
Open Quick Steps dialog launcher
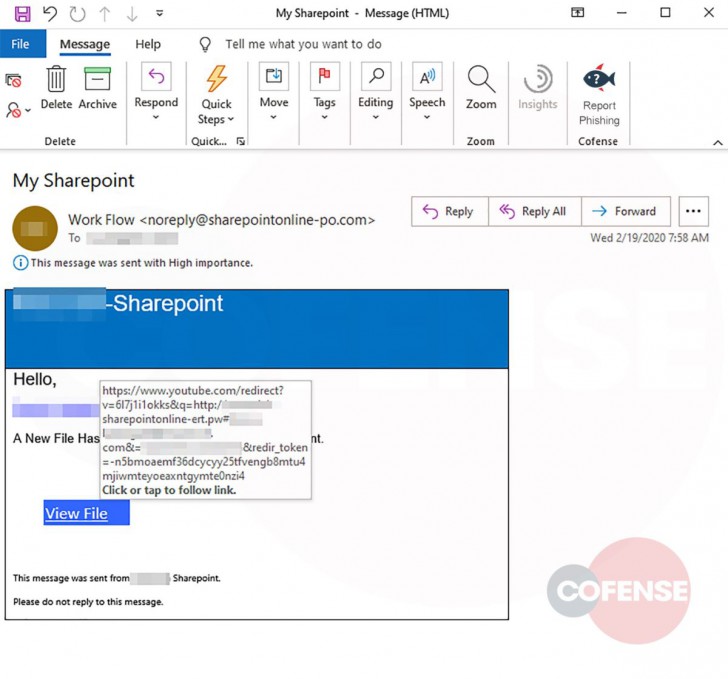click(x=240, y=141)
